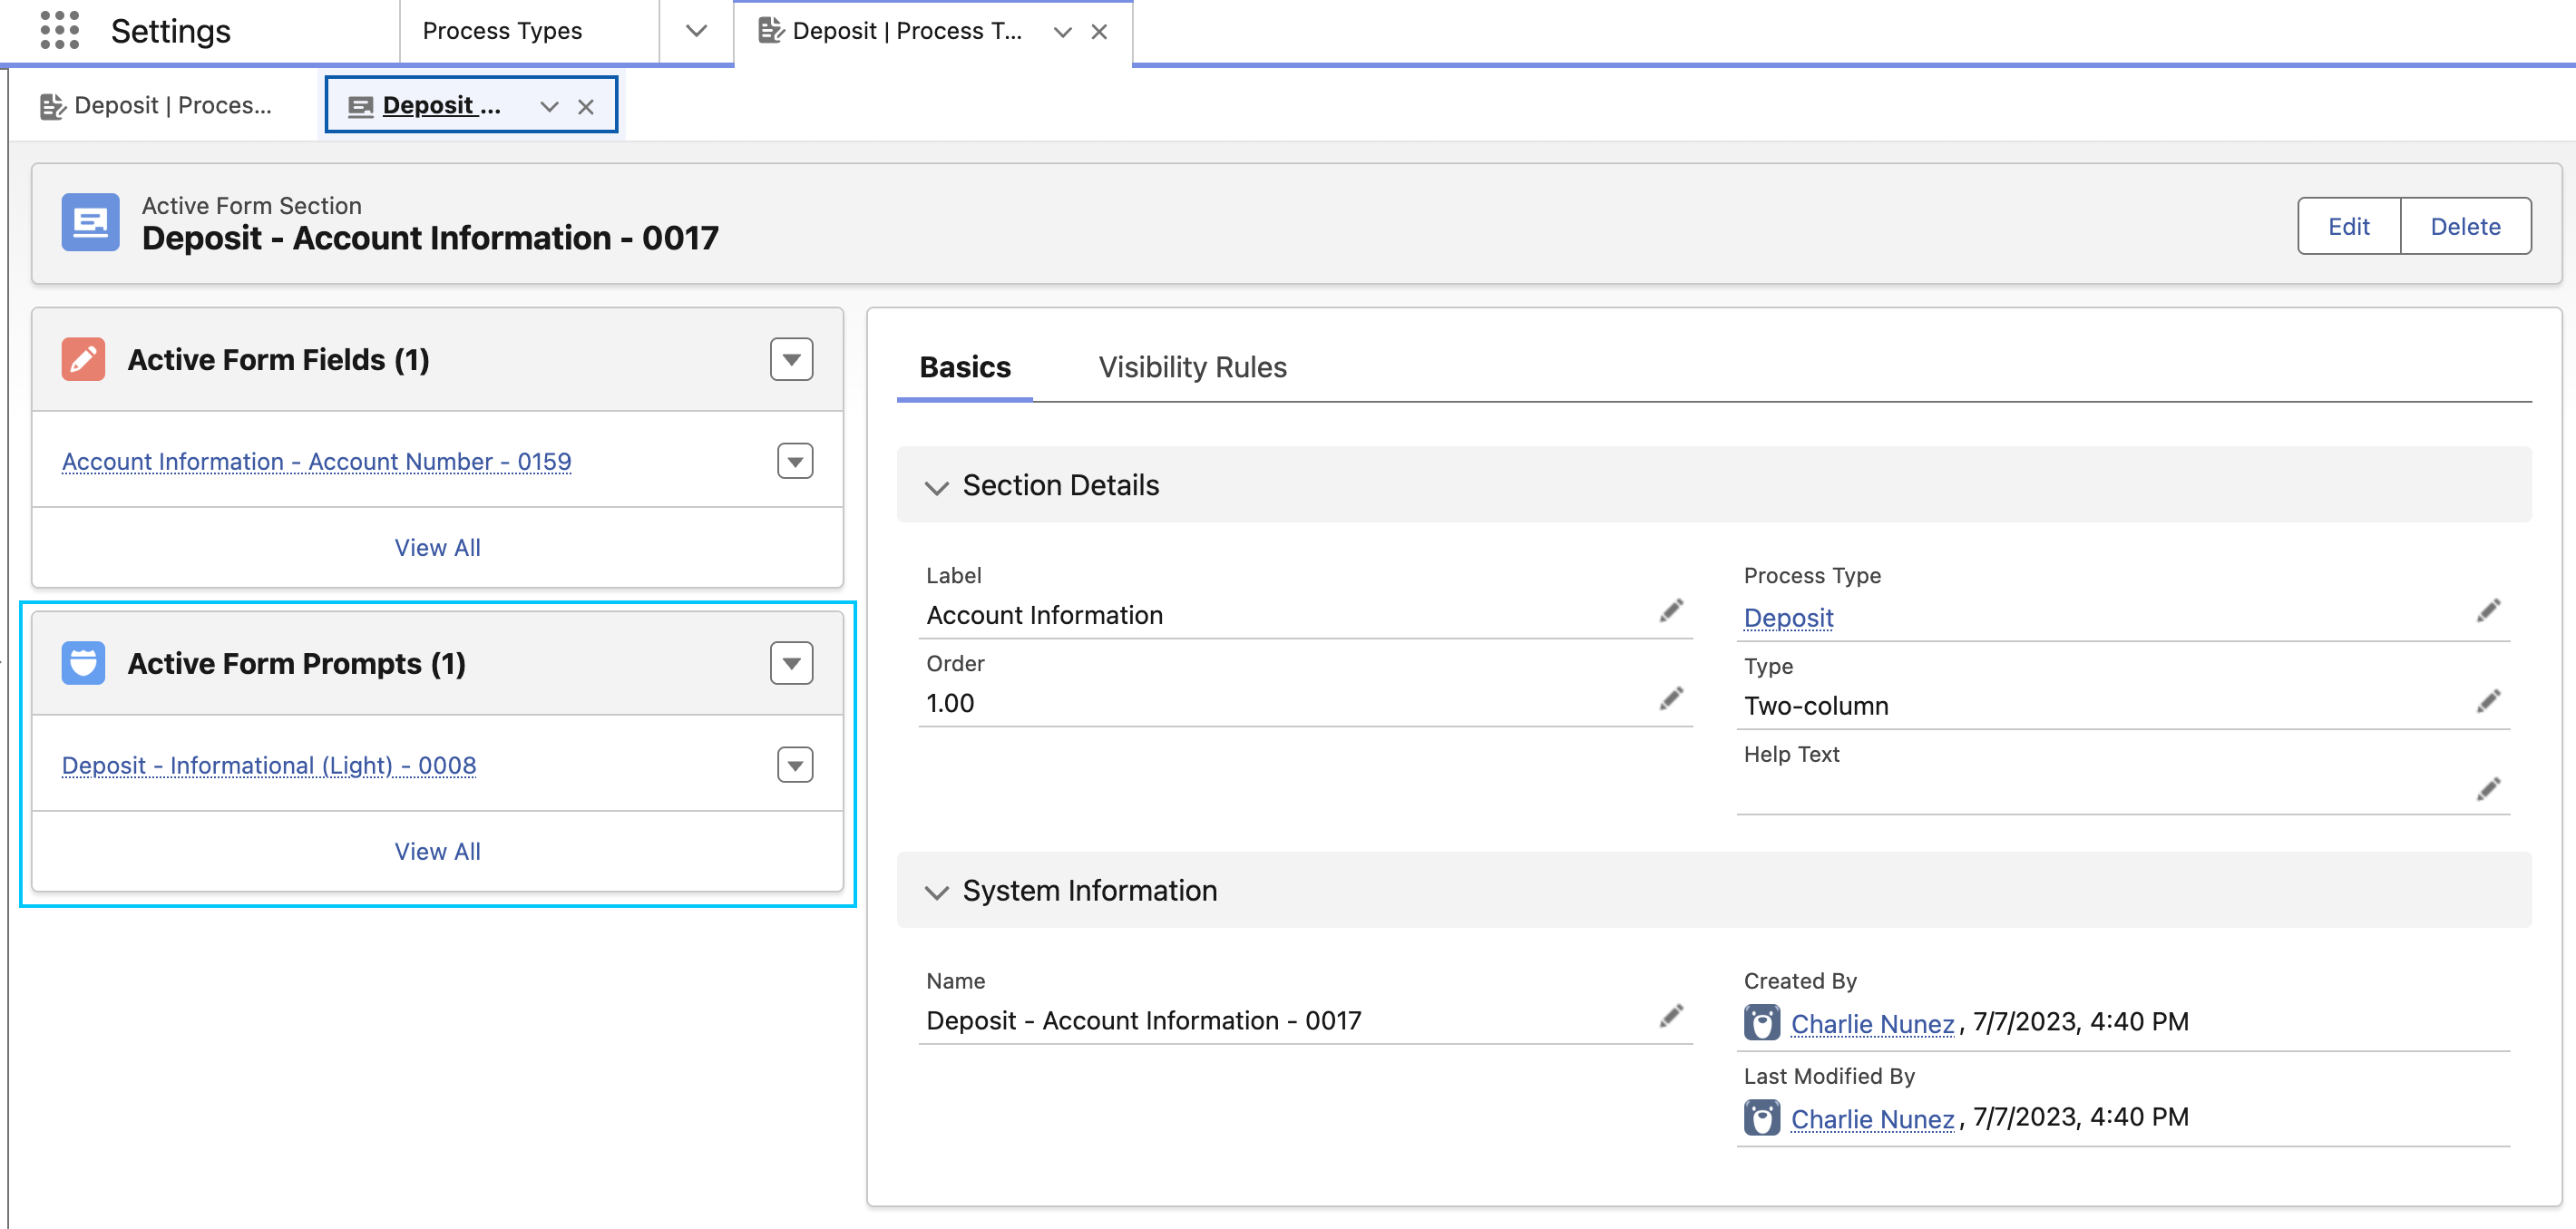2576x1229 pixels.
Task: Click the Edit button
Action: click(2348, 226)
